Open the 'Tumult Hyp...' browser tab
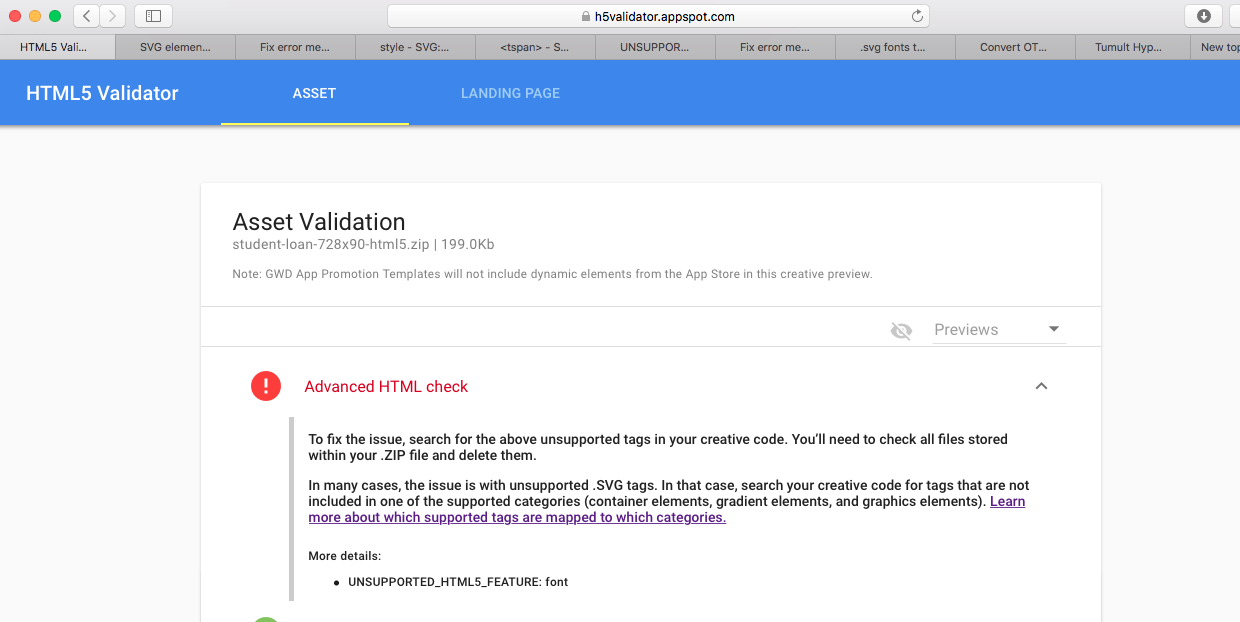 click(x=1127, y=47)
